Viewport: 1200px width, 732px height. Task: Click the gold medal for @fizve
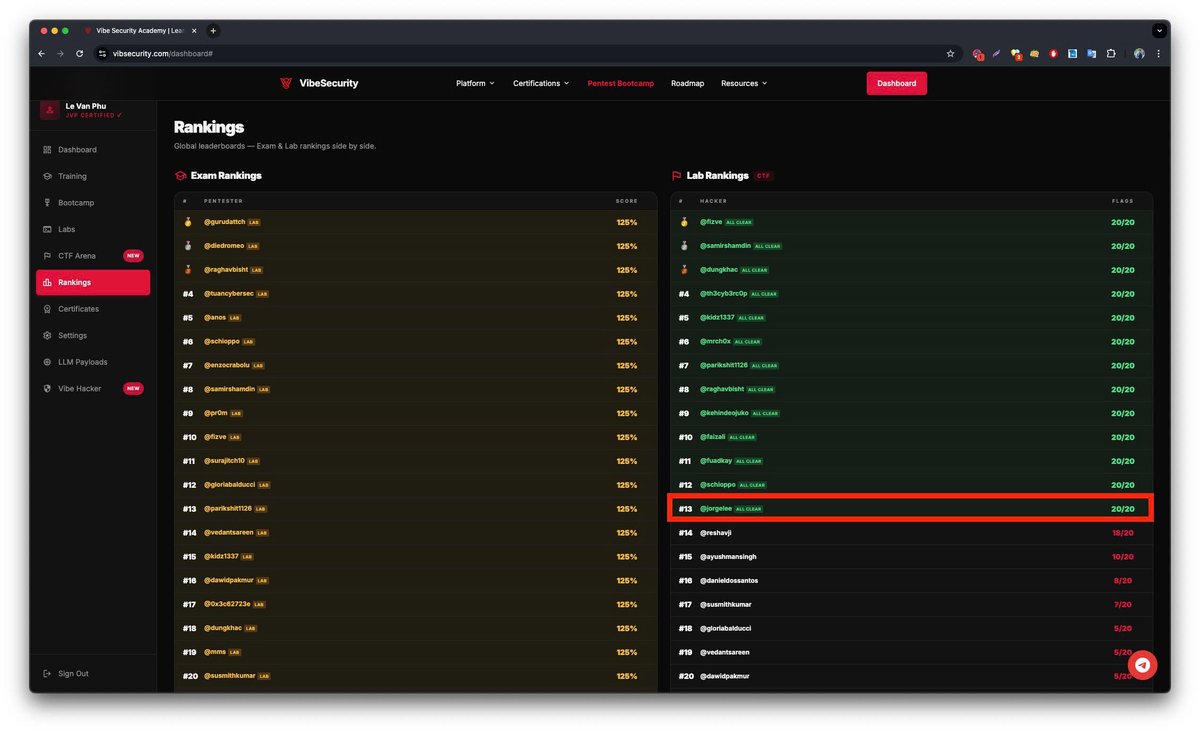[684, 222]
